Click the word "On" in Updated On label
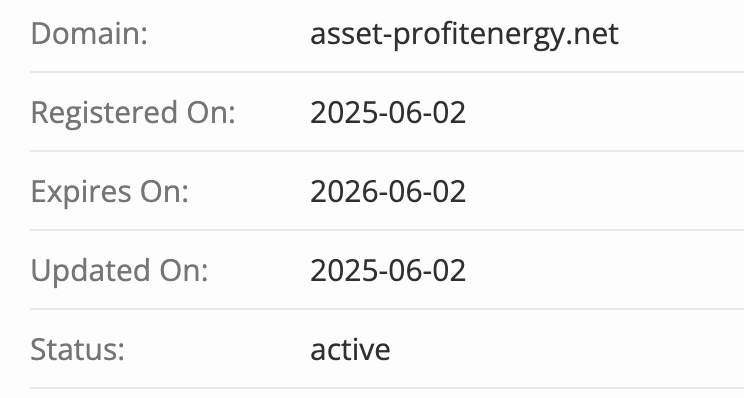This screenshot has height=398, width=744. [183, 270]
